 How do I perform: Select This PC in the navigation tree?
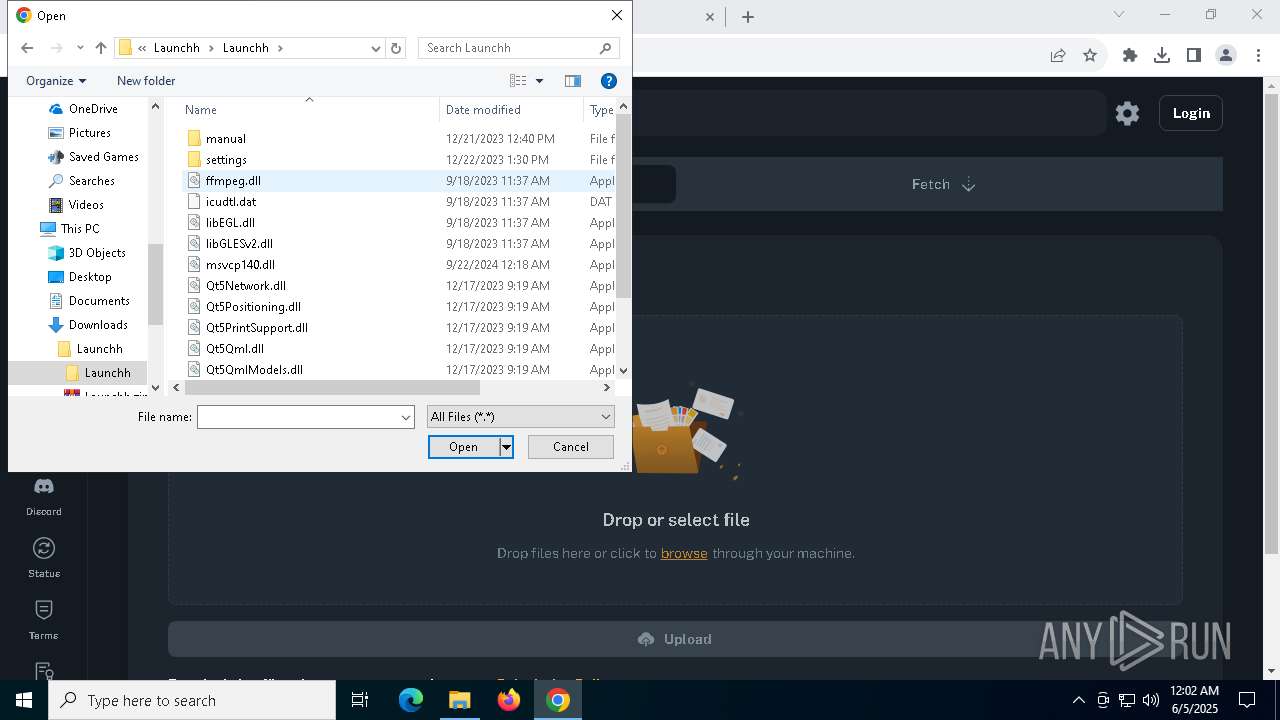tap(80, 229)
